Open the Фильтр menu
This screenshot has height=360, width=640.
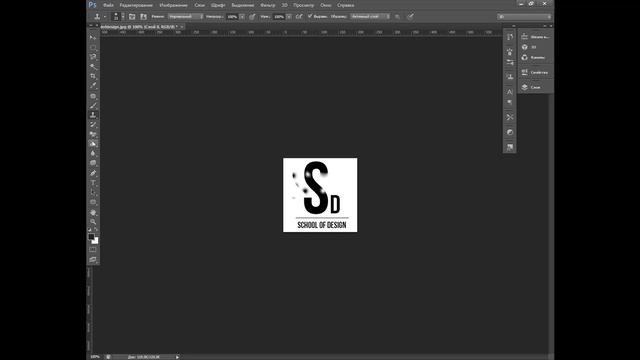pos(268,5)
